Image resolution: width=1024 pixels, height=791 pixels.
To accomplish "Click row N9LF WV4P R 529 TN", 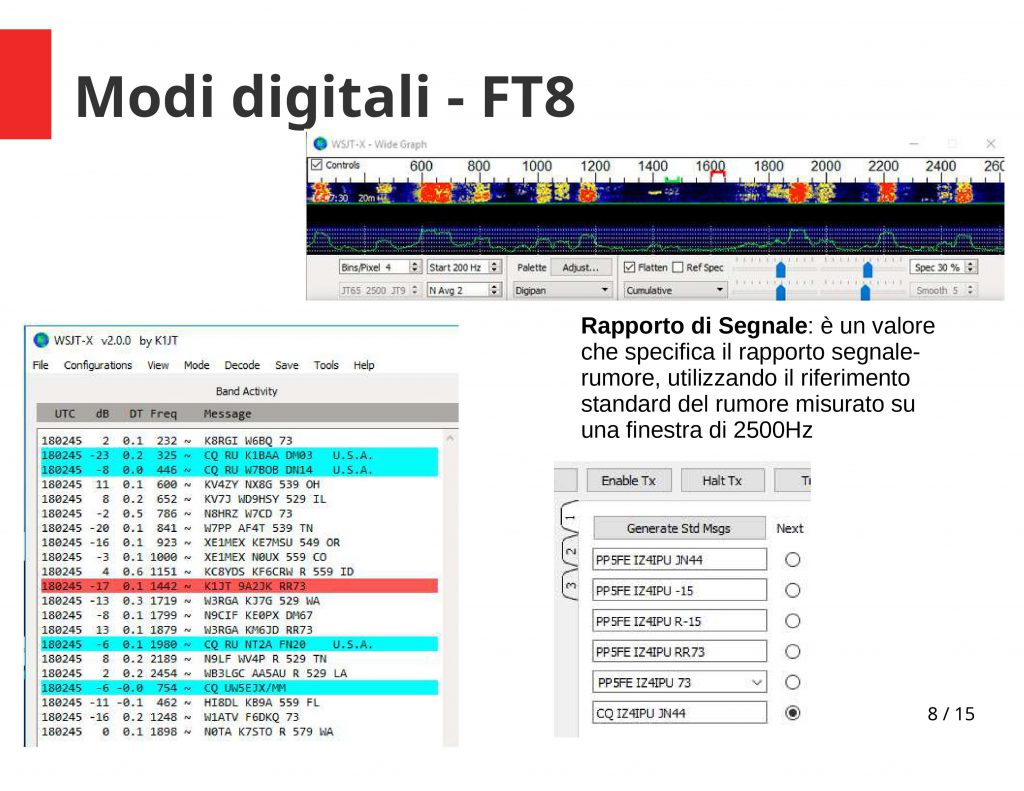I will pyautogui.click(x=239, y=658).
